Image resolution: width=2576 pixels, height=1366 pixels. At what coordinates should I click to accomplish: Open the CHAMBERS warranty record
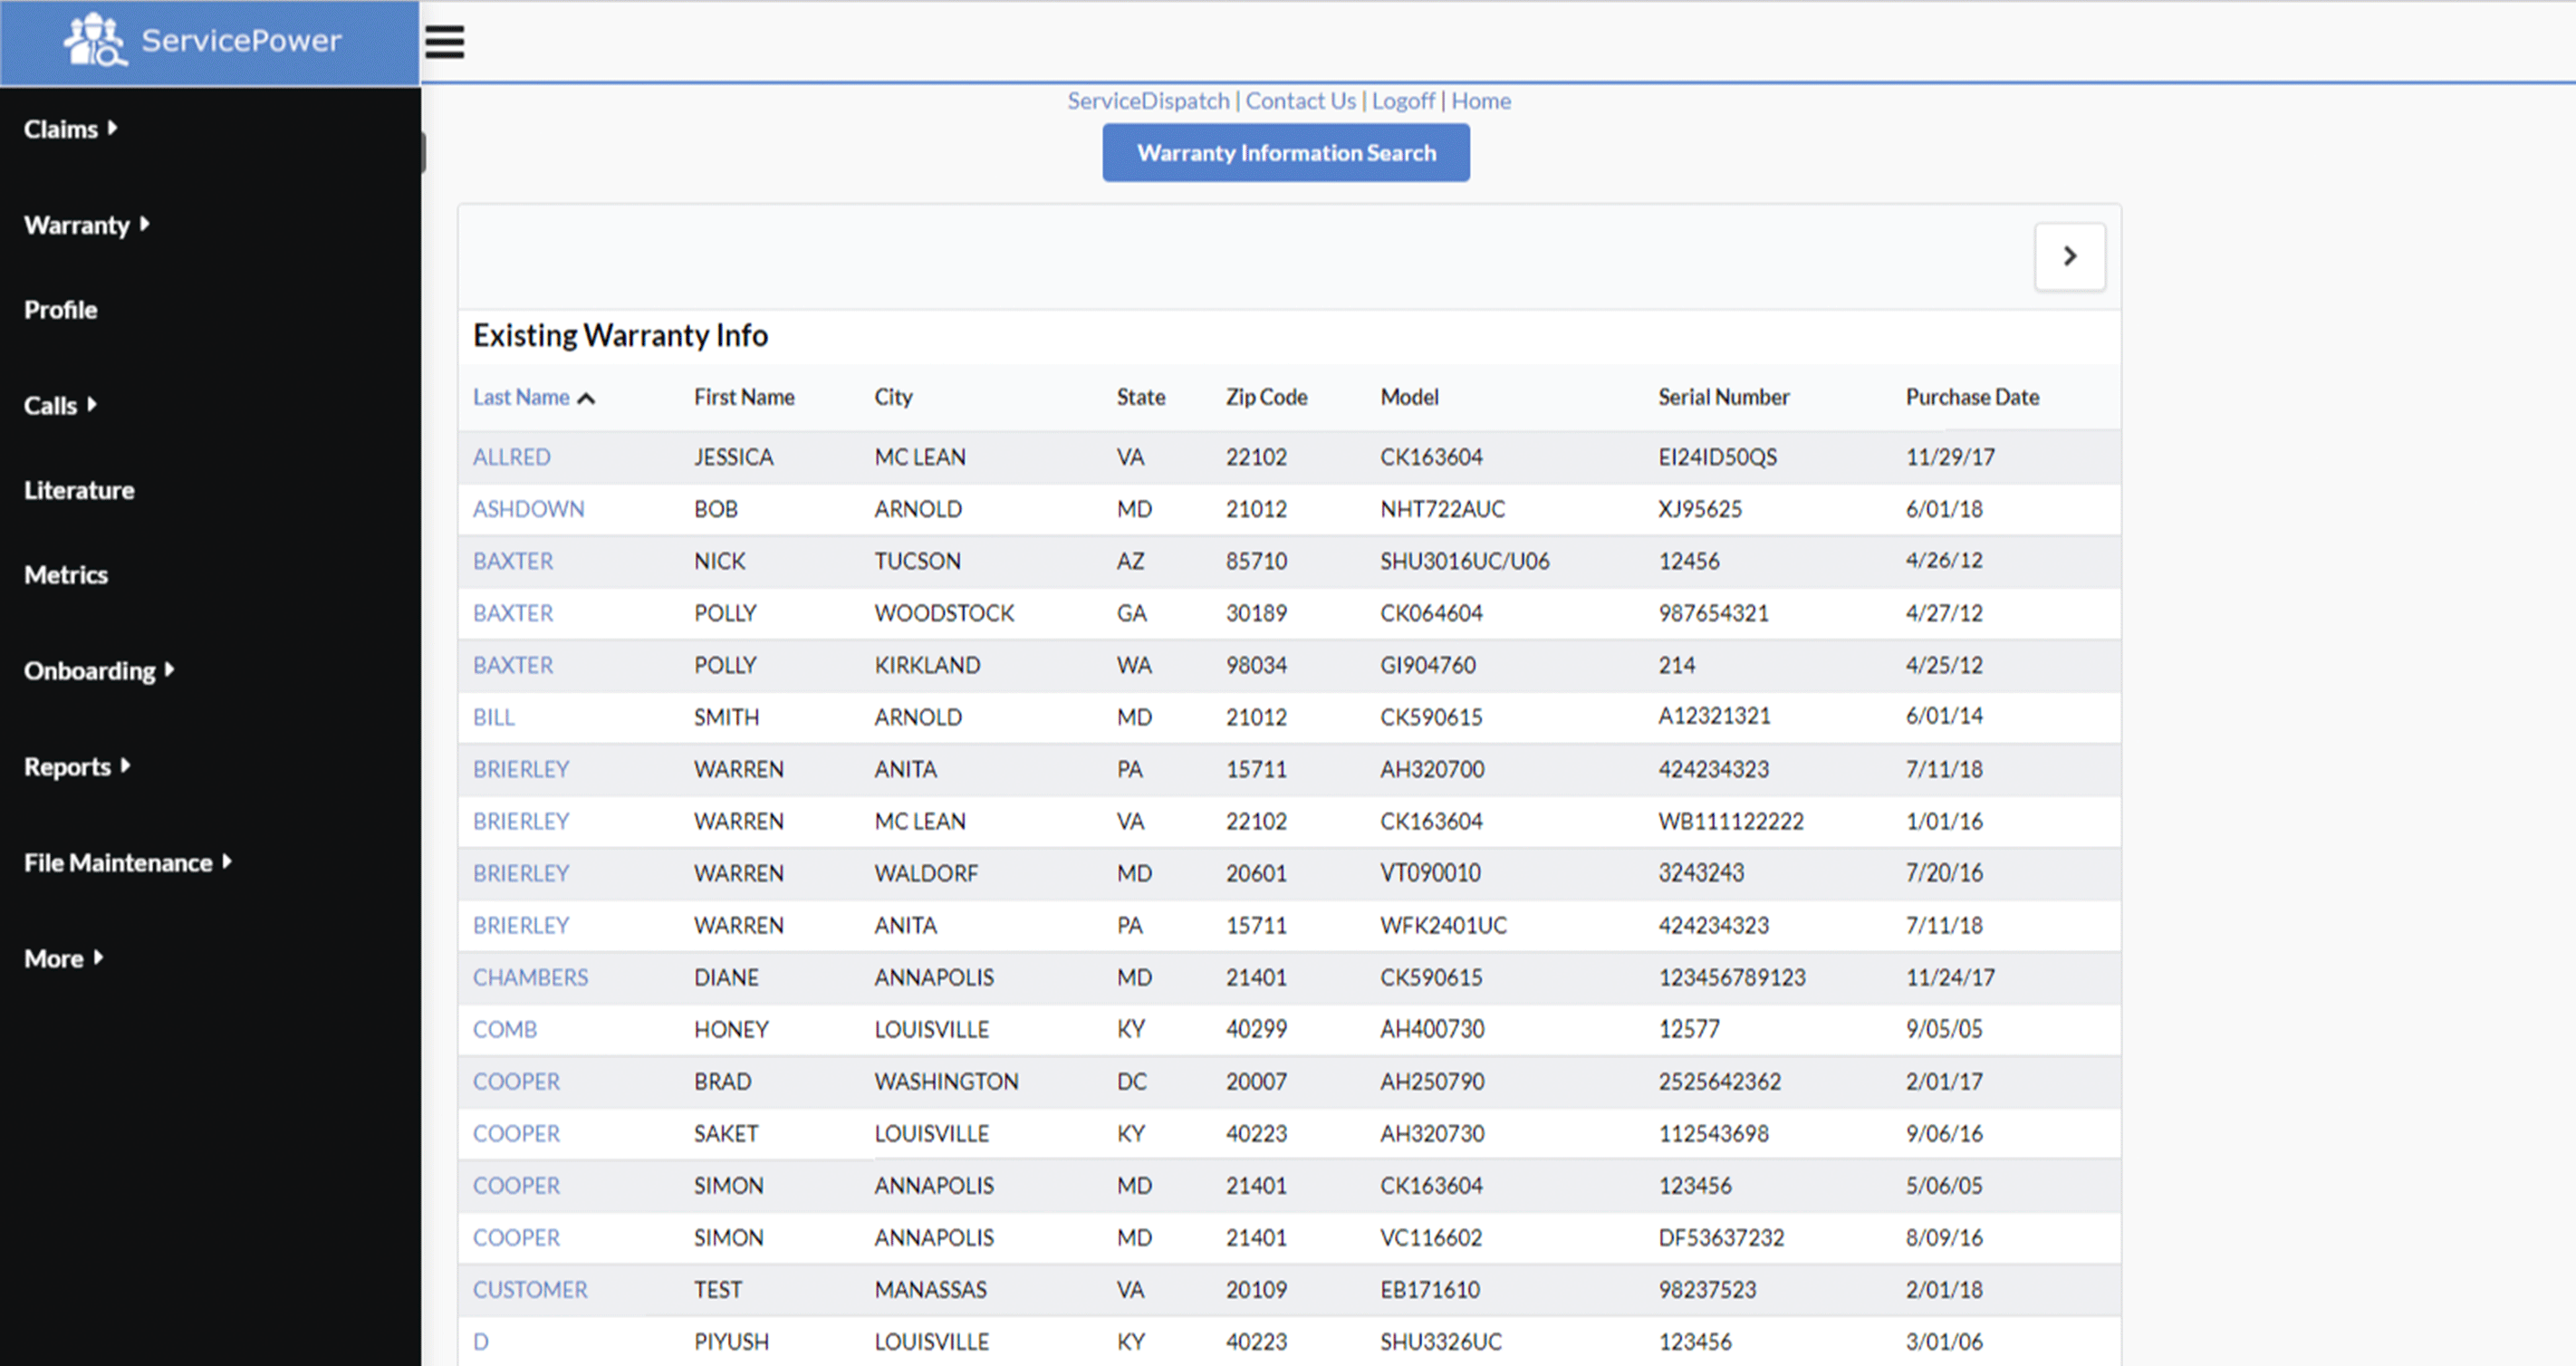(530, 977)
